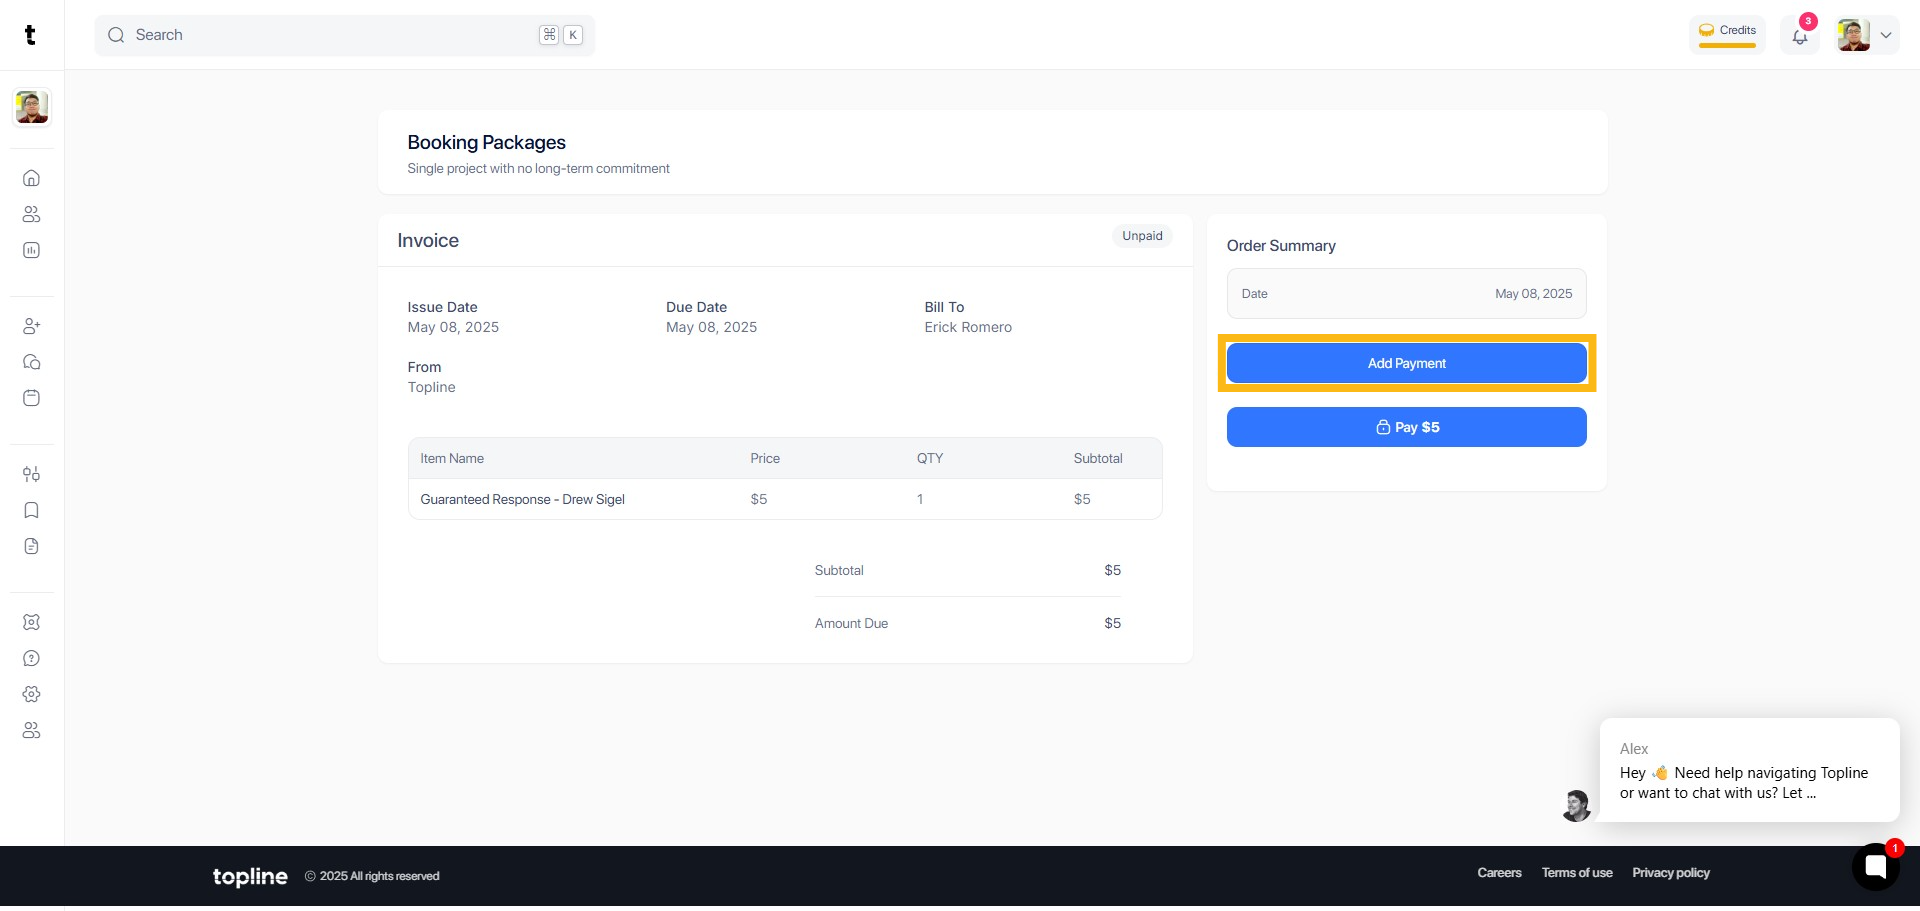The height and width of the screenshot is (911, 1920).
Task: Open the chat search icon in sidebar
Action: (32, 362)
